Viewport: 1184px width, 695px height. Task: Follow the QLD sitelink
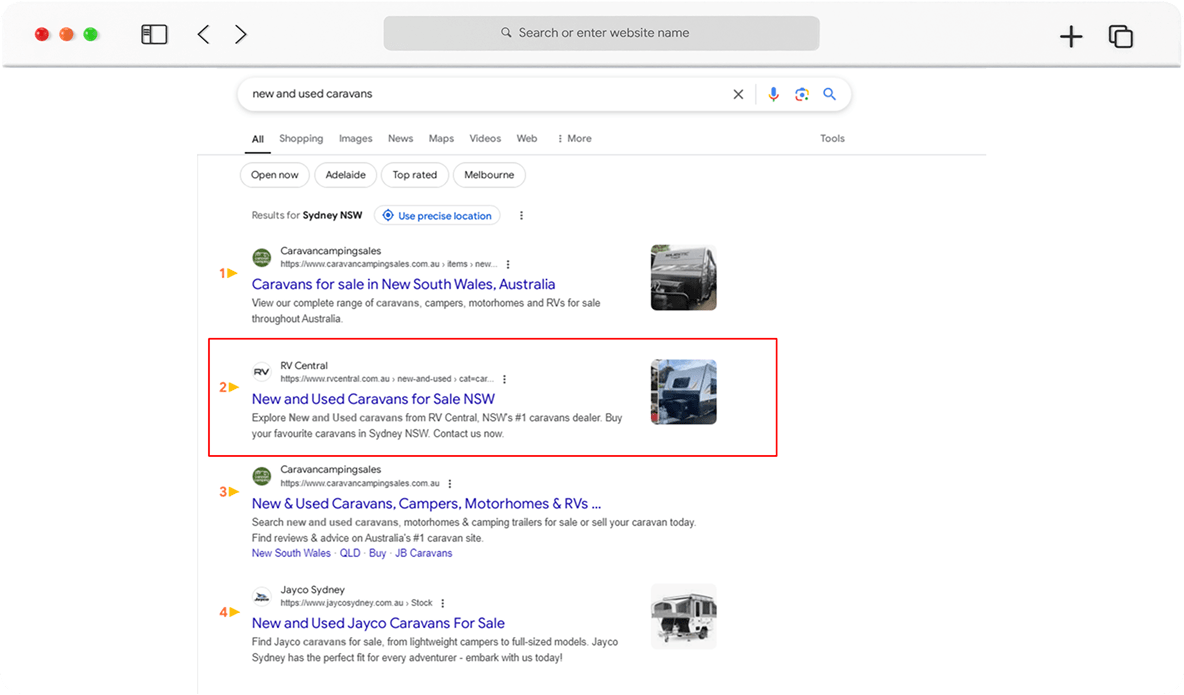(x=350, y=553)
